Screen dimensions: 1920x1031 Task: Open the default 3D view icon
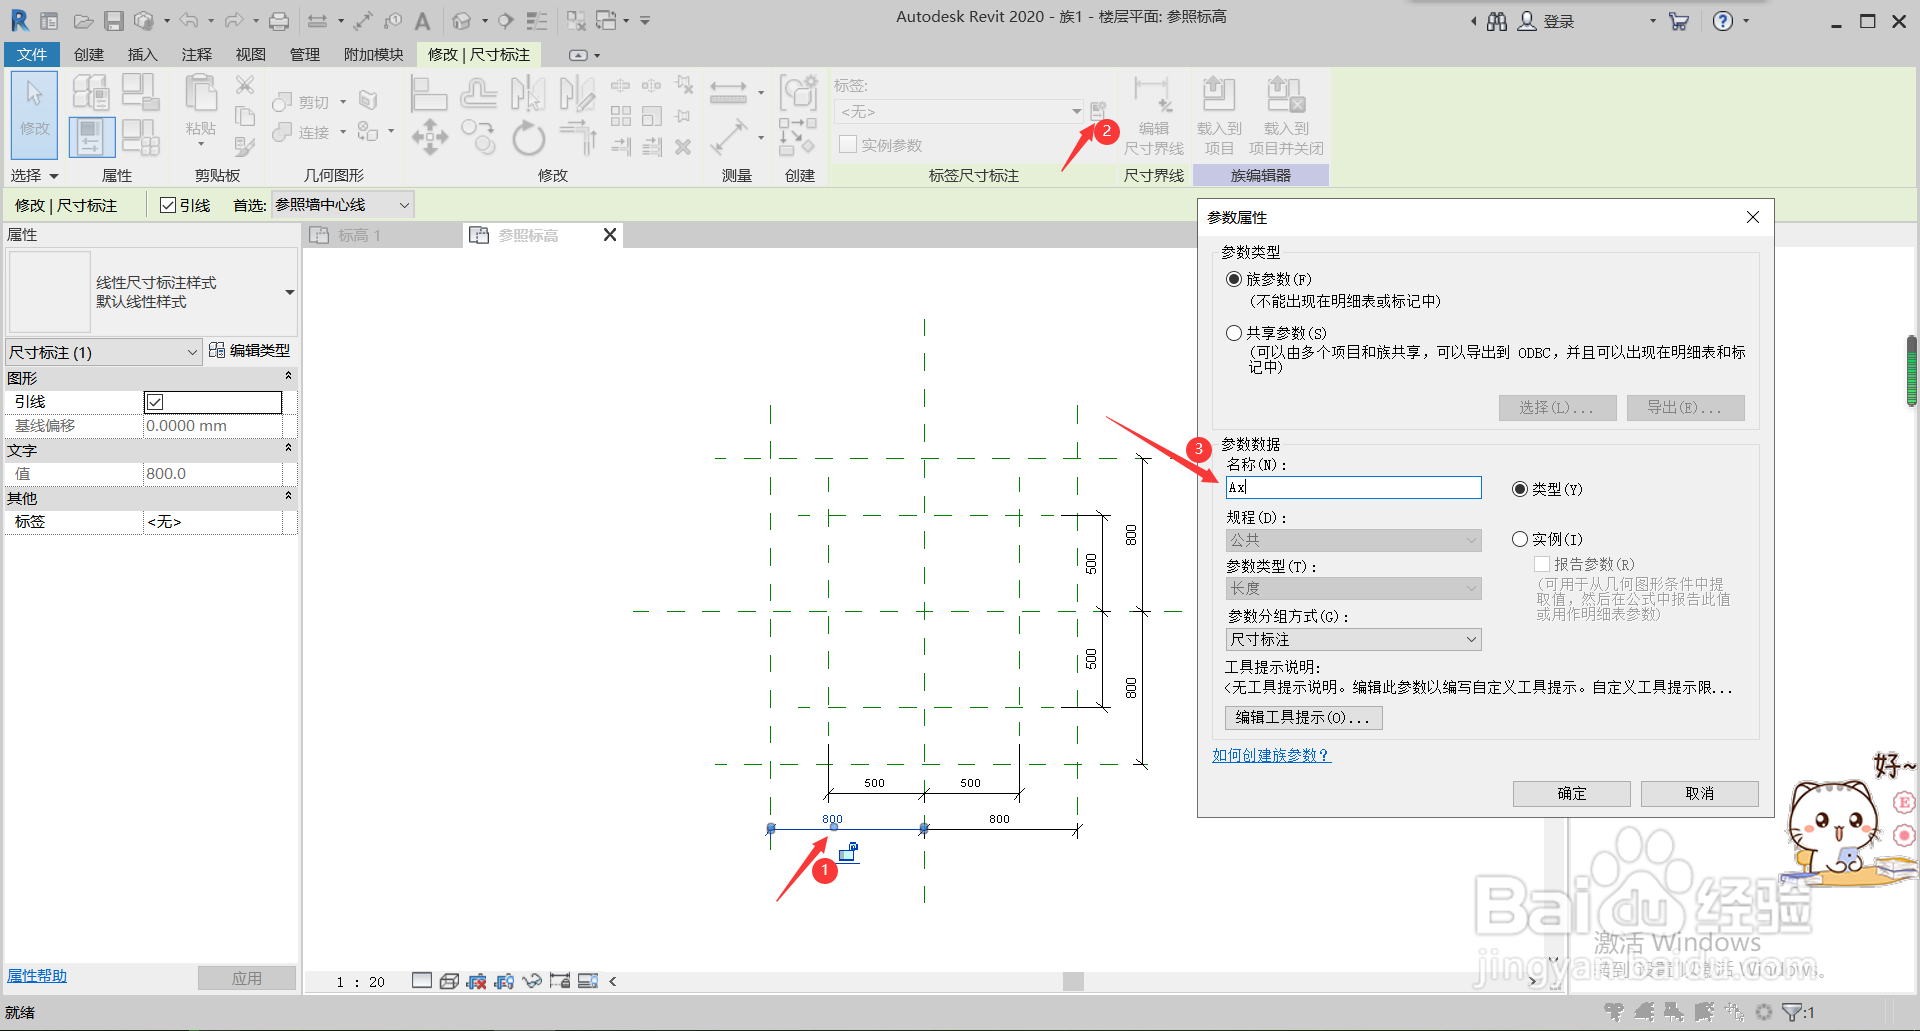[461, 20]
